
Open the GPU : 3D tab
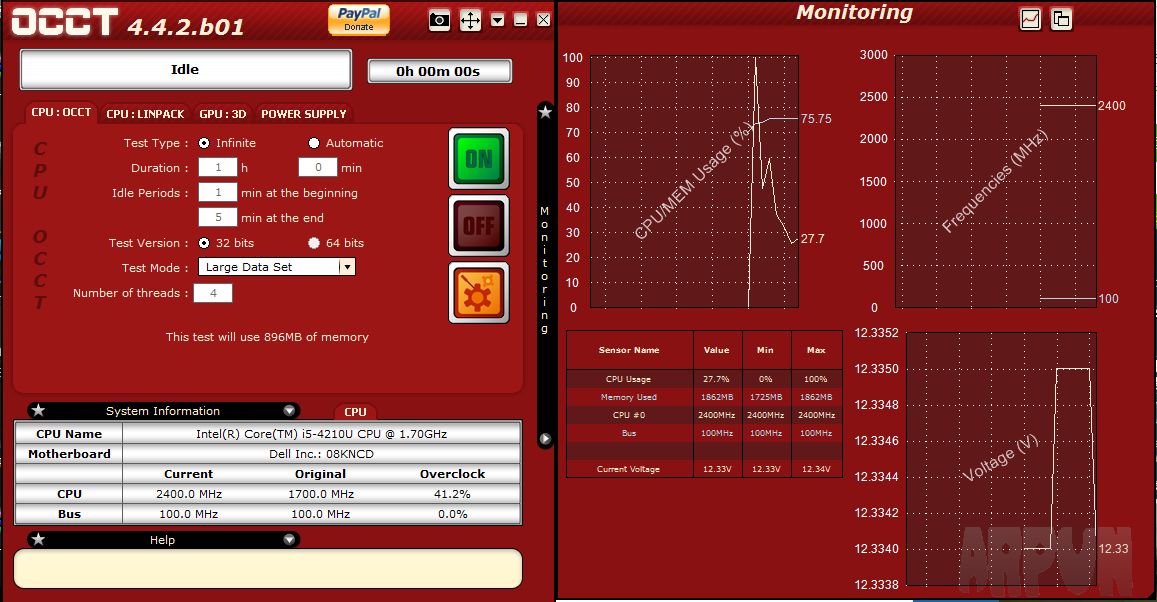coord(223,114)
